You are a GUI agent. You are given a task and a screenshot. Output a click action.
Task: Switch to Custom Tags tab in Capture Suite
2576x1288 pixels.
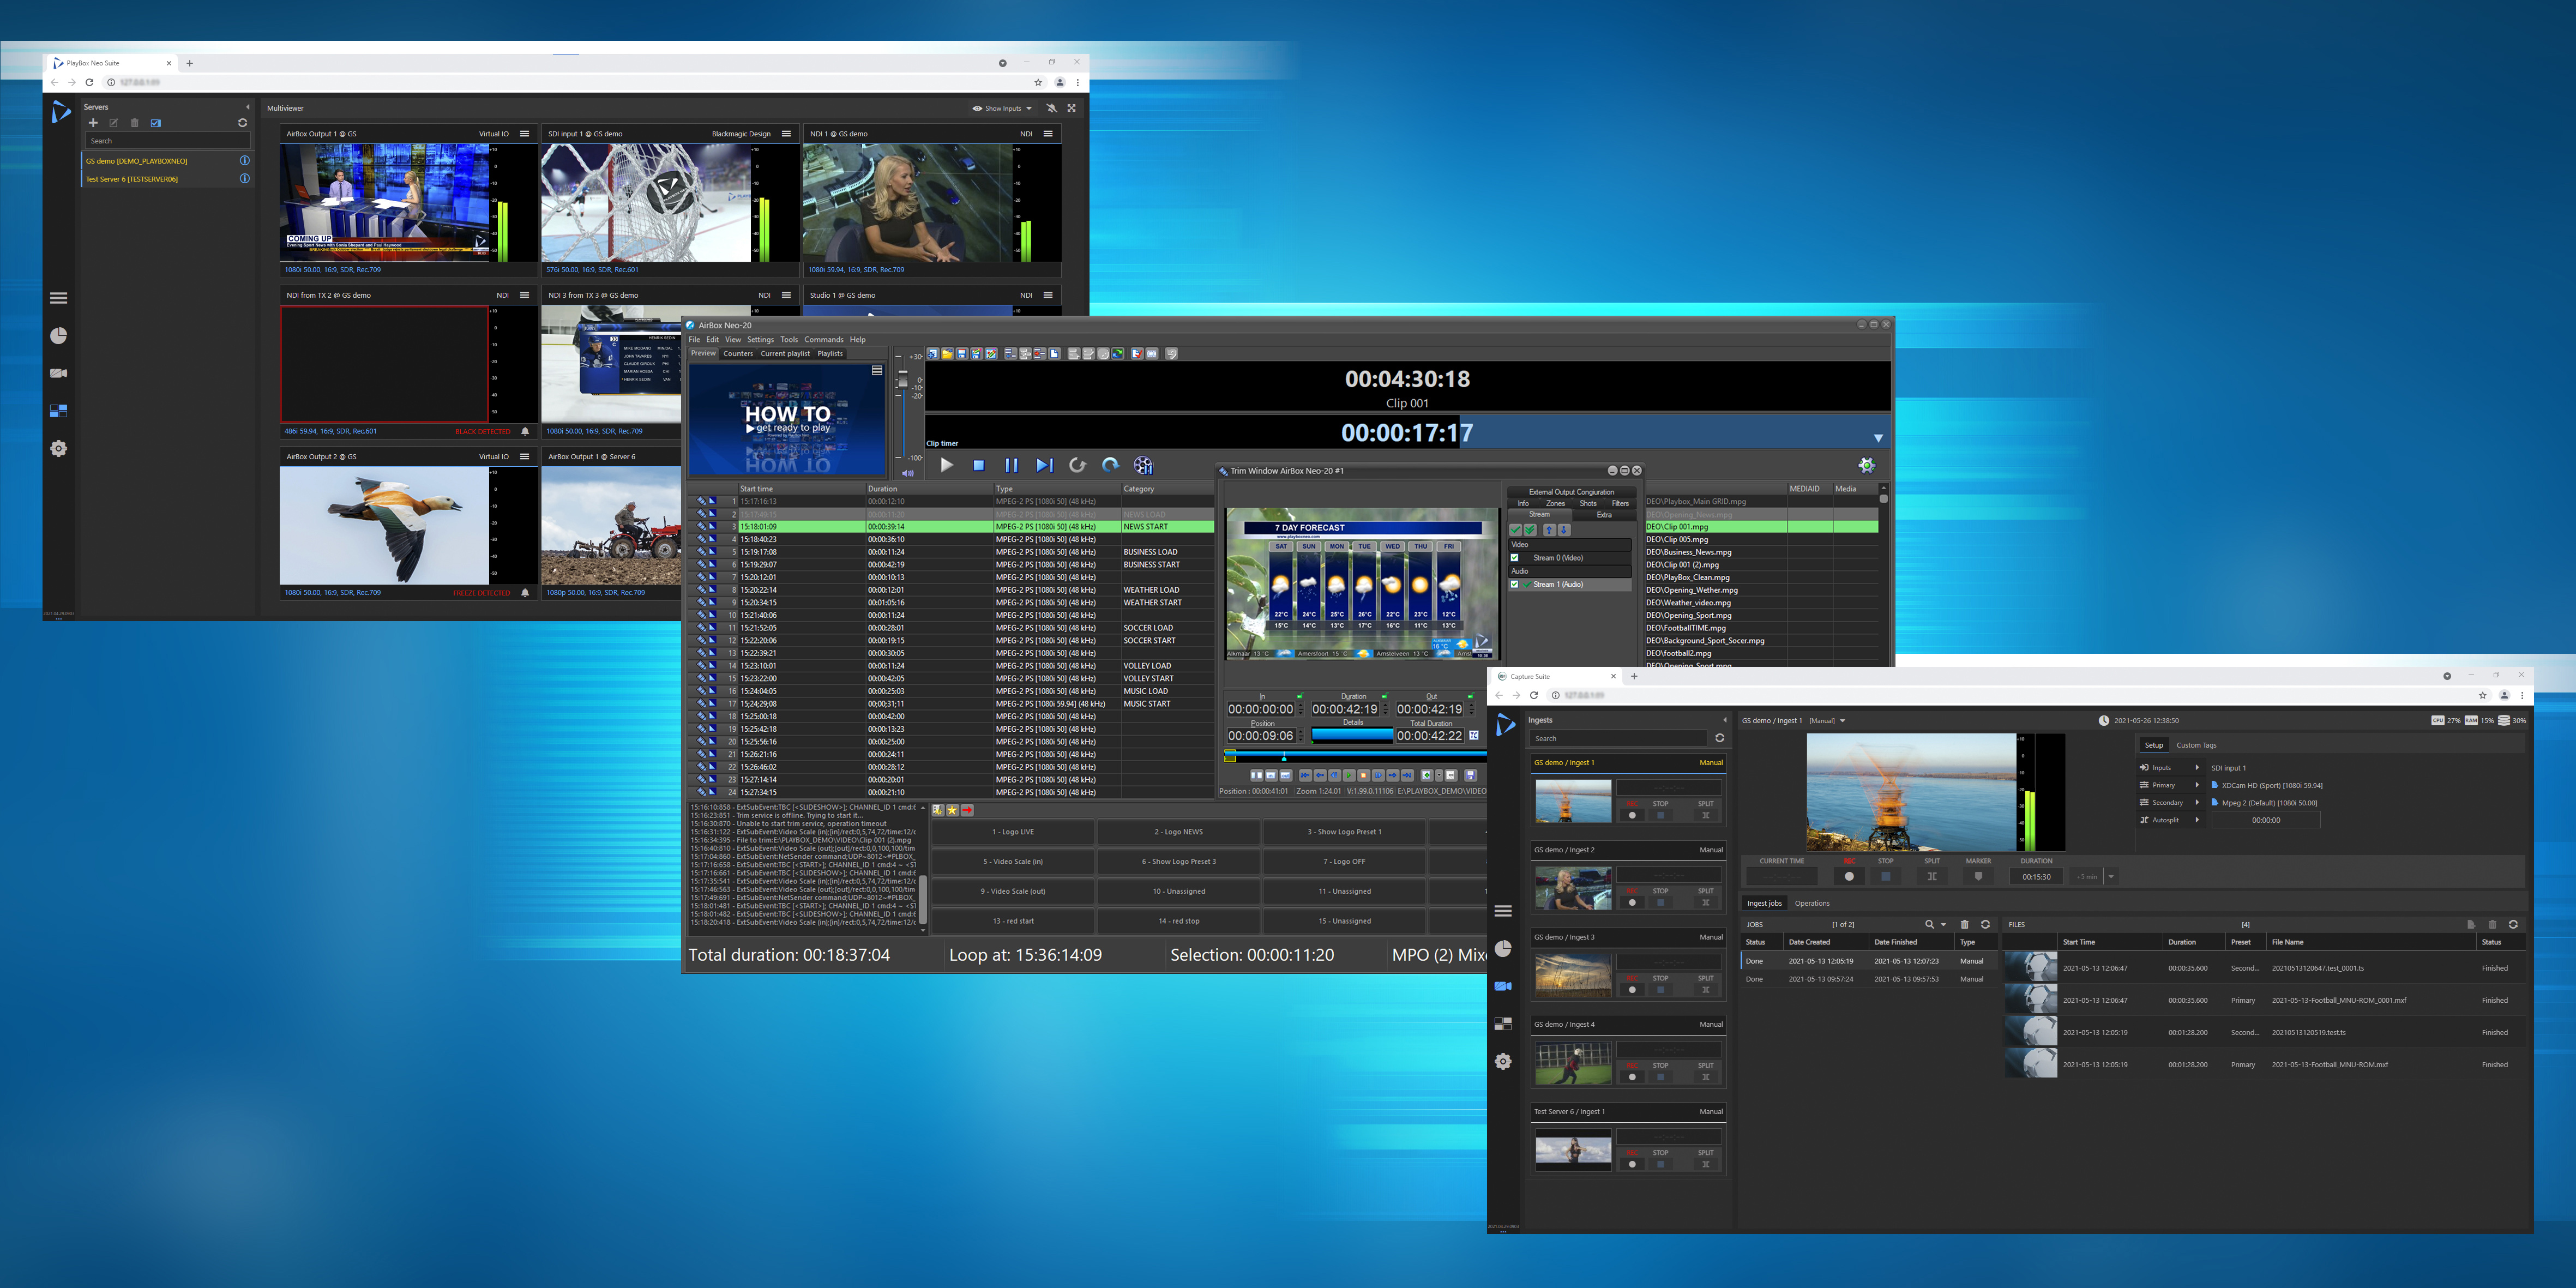click(2196, 745)
